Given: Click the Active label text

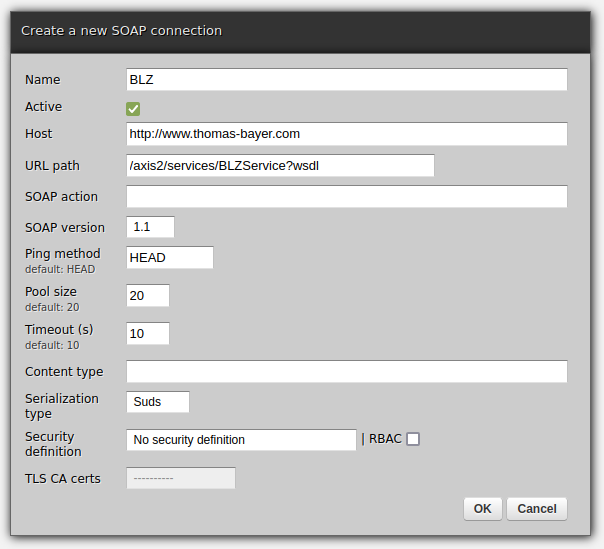Looking at the screenshot, I should click(43, 107).
